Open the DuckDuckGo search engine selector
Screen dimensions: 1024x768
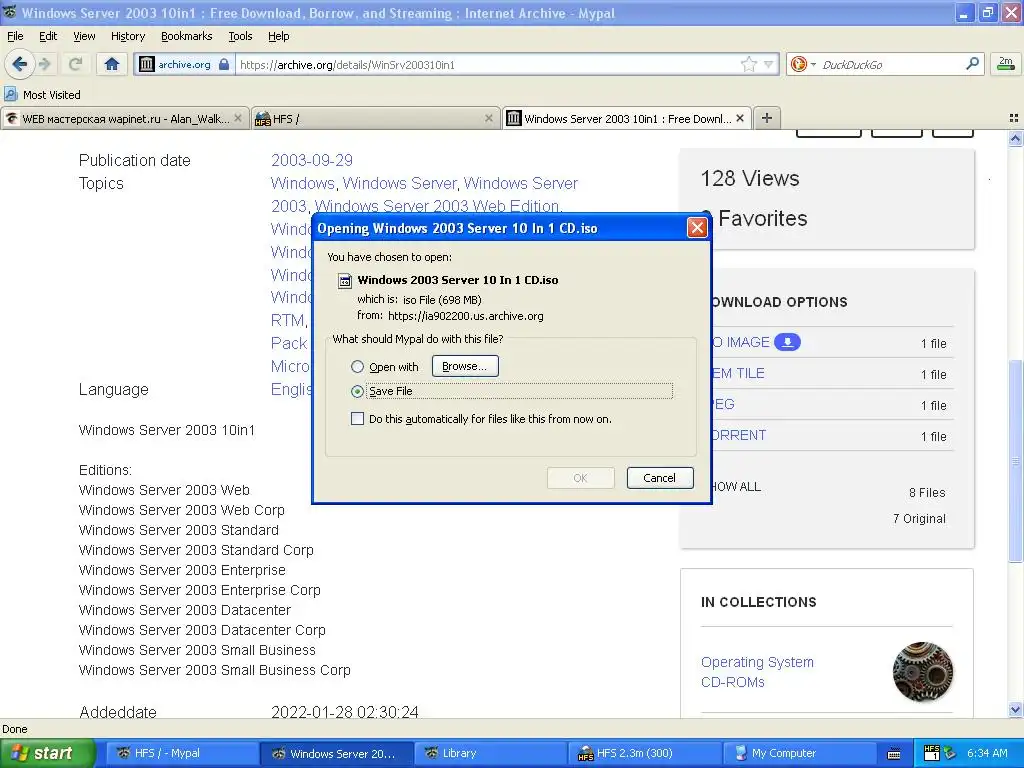803,64
